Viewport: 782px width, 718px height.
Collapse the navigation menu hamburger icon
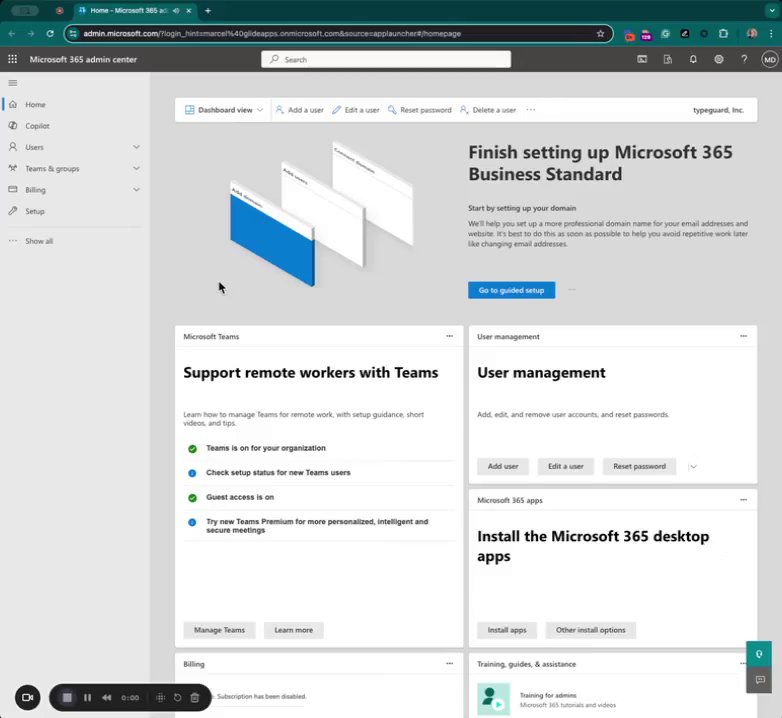tap(13, 83)
